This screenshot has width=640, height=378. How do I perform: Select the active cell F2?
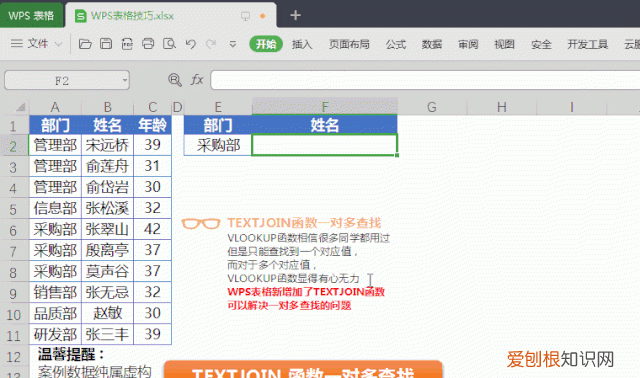(x=324, y=145)
